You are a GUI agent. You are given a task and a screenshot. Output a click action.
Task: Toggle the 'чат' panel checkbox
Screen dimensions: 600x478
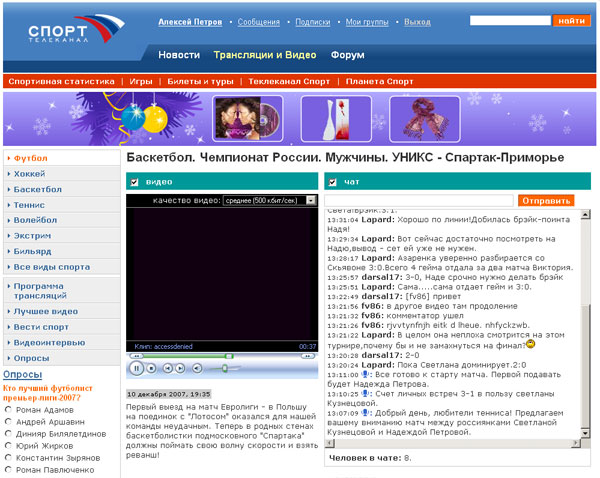[x=334, y=182]
